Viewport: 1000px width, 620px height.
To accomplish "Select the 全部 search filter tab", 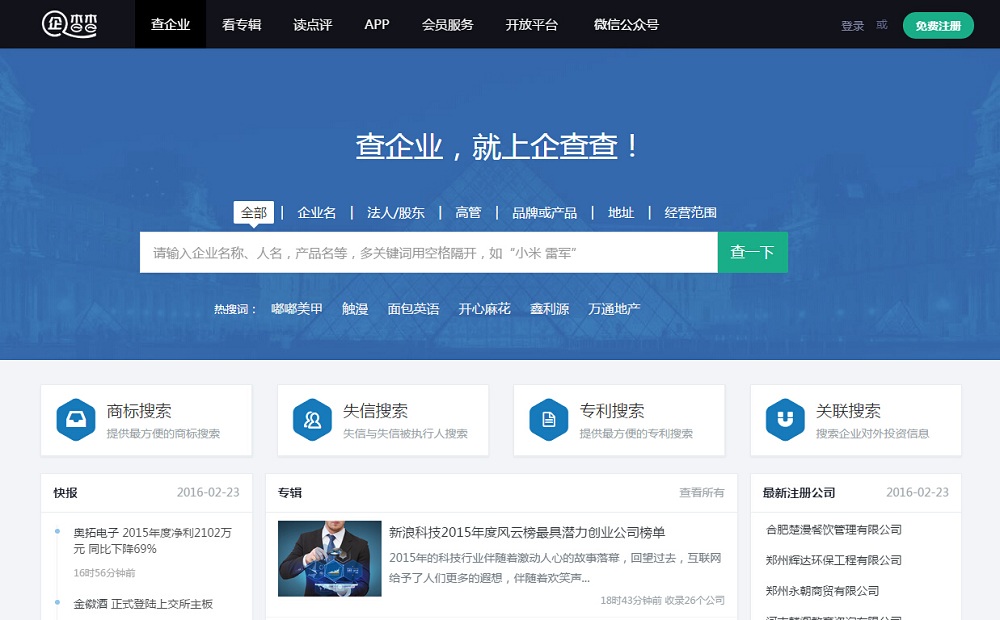I will [254, 212].
